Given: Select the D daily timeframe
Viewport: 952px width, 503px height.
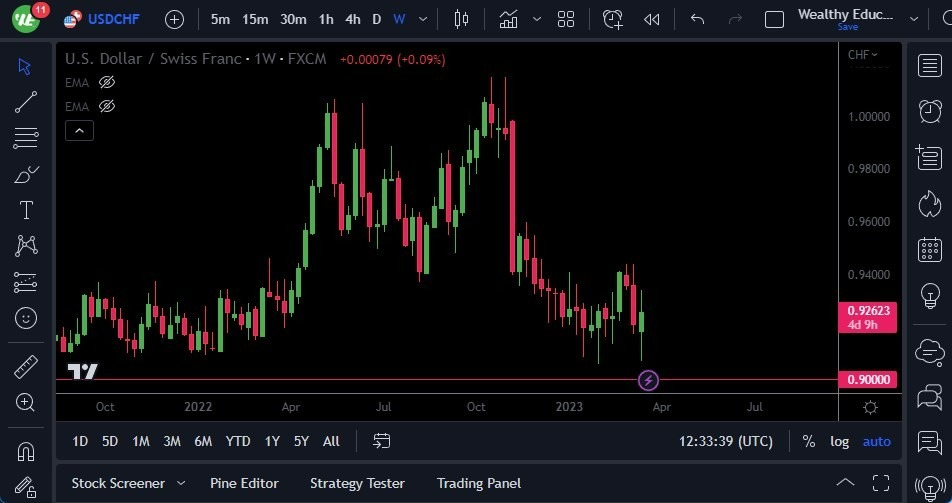Looking at the screenshot, I should point(376,19).
